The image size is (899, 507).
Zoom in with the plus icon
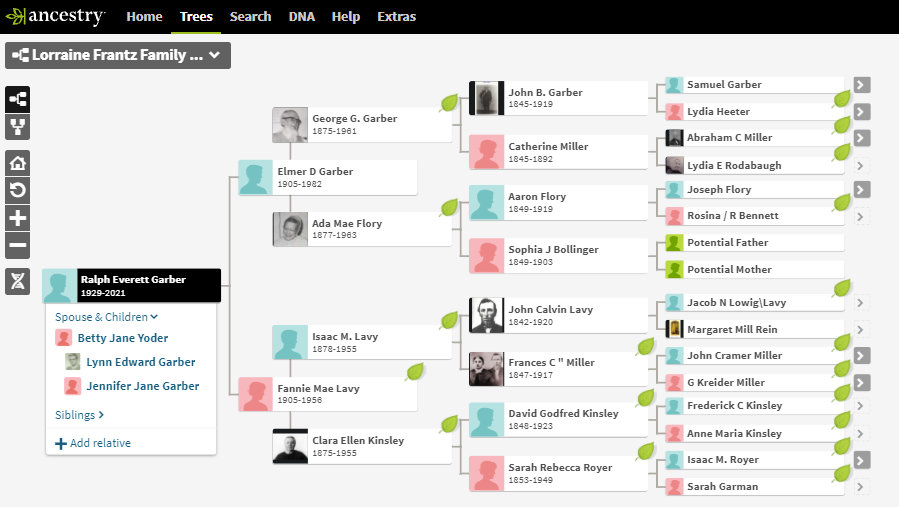[x=18, y=218]
